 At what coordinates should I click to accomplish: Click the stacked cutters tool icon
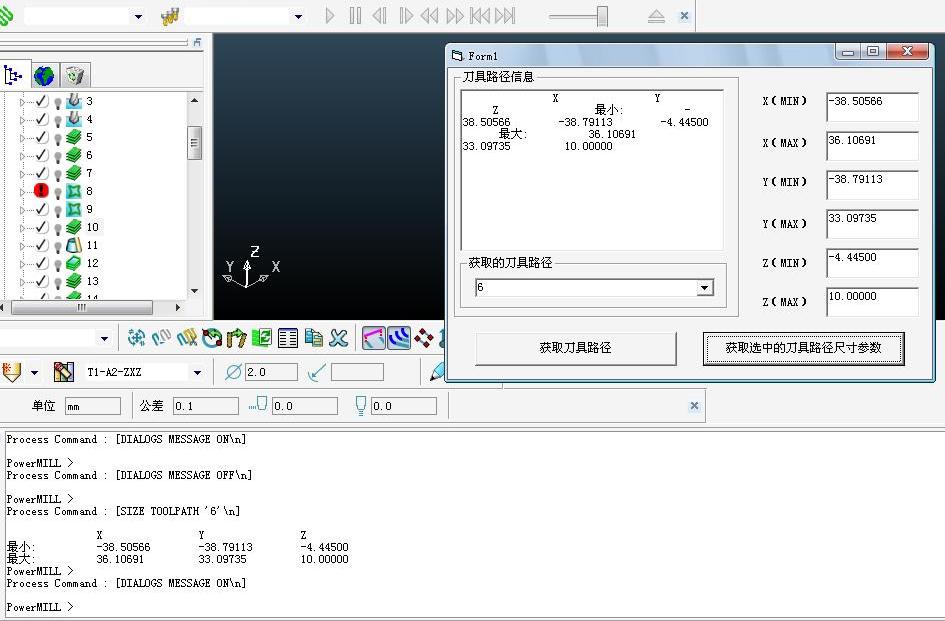(170, 16)
